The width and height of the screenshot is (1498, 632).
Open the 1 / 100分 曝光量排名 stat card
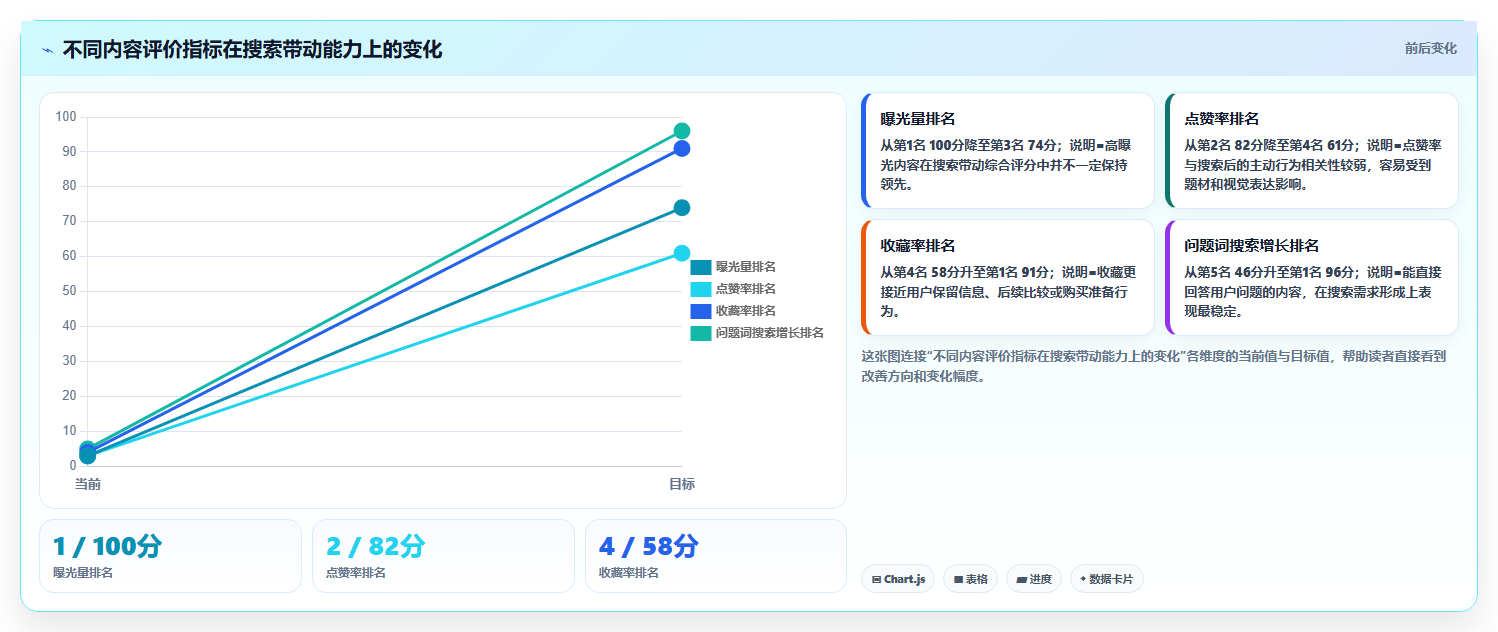170,556
